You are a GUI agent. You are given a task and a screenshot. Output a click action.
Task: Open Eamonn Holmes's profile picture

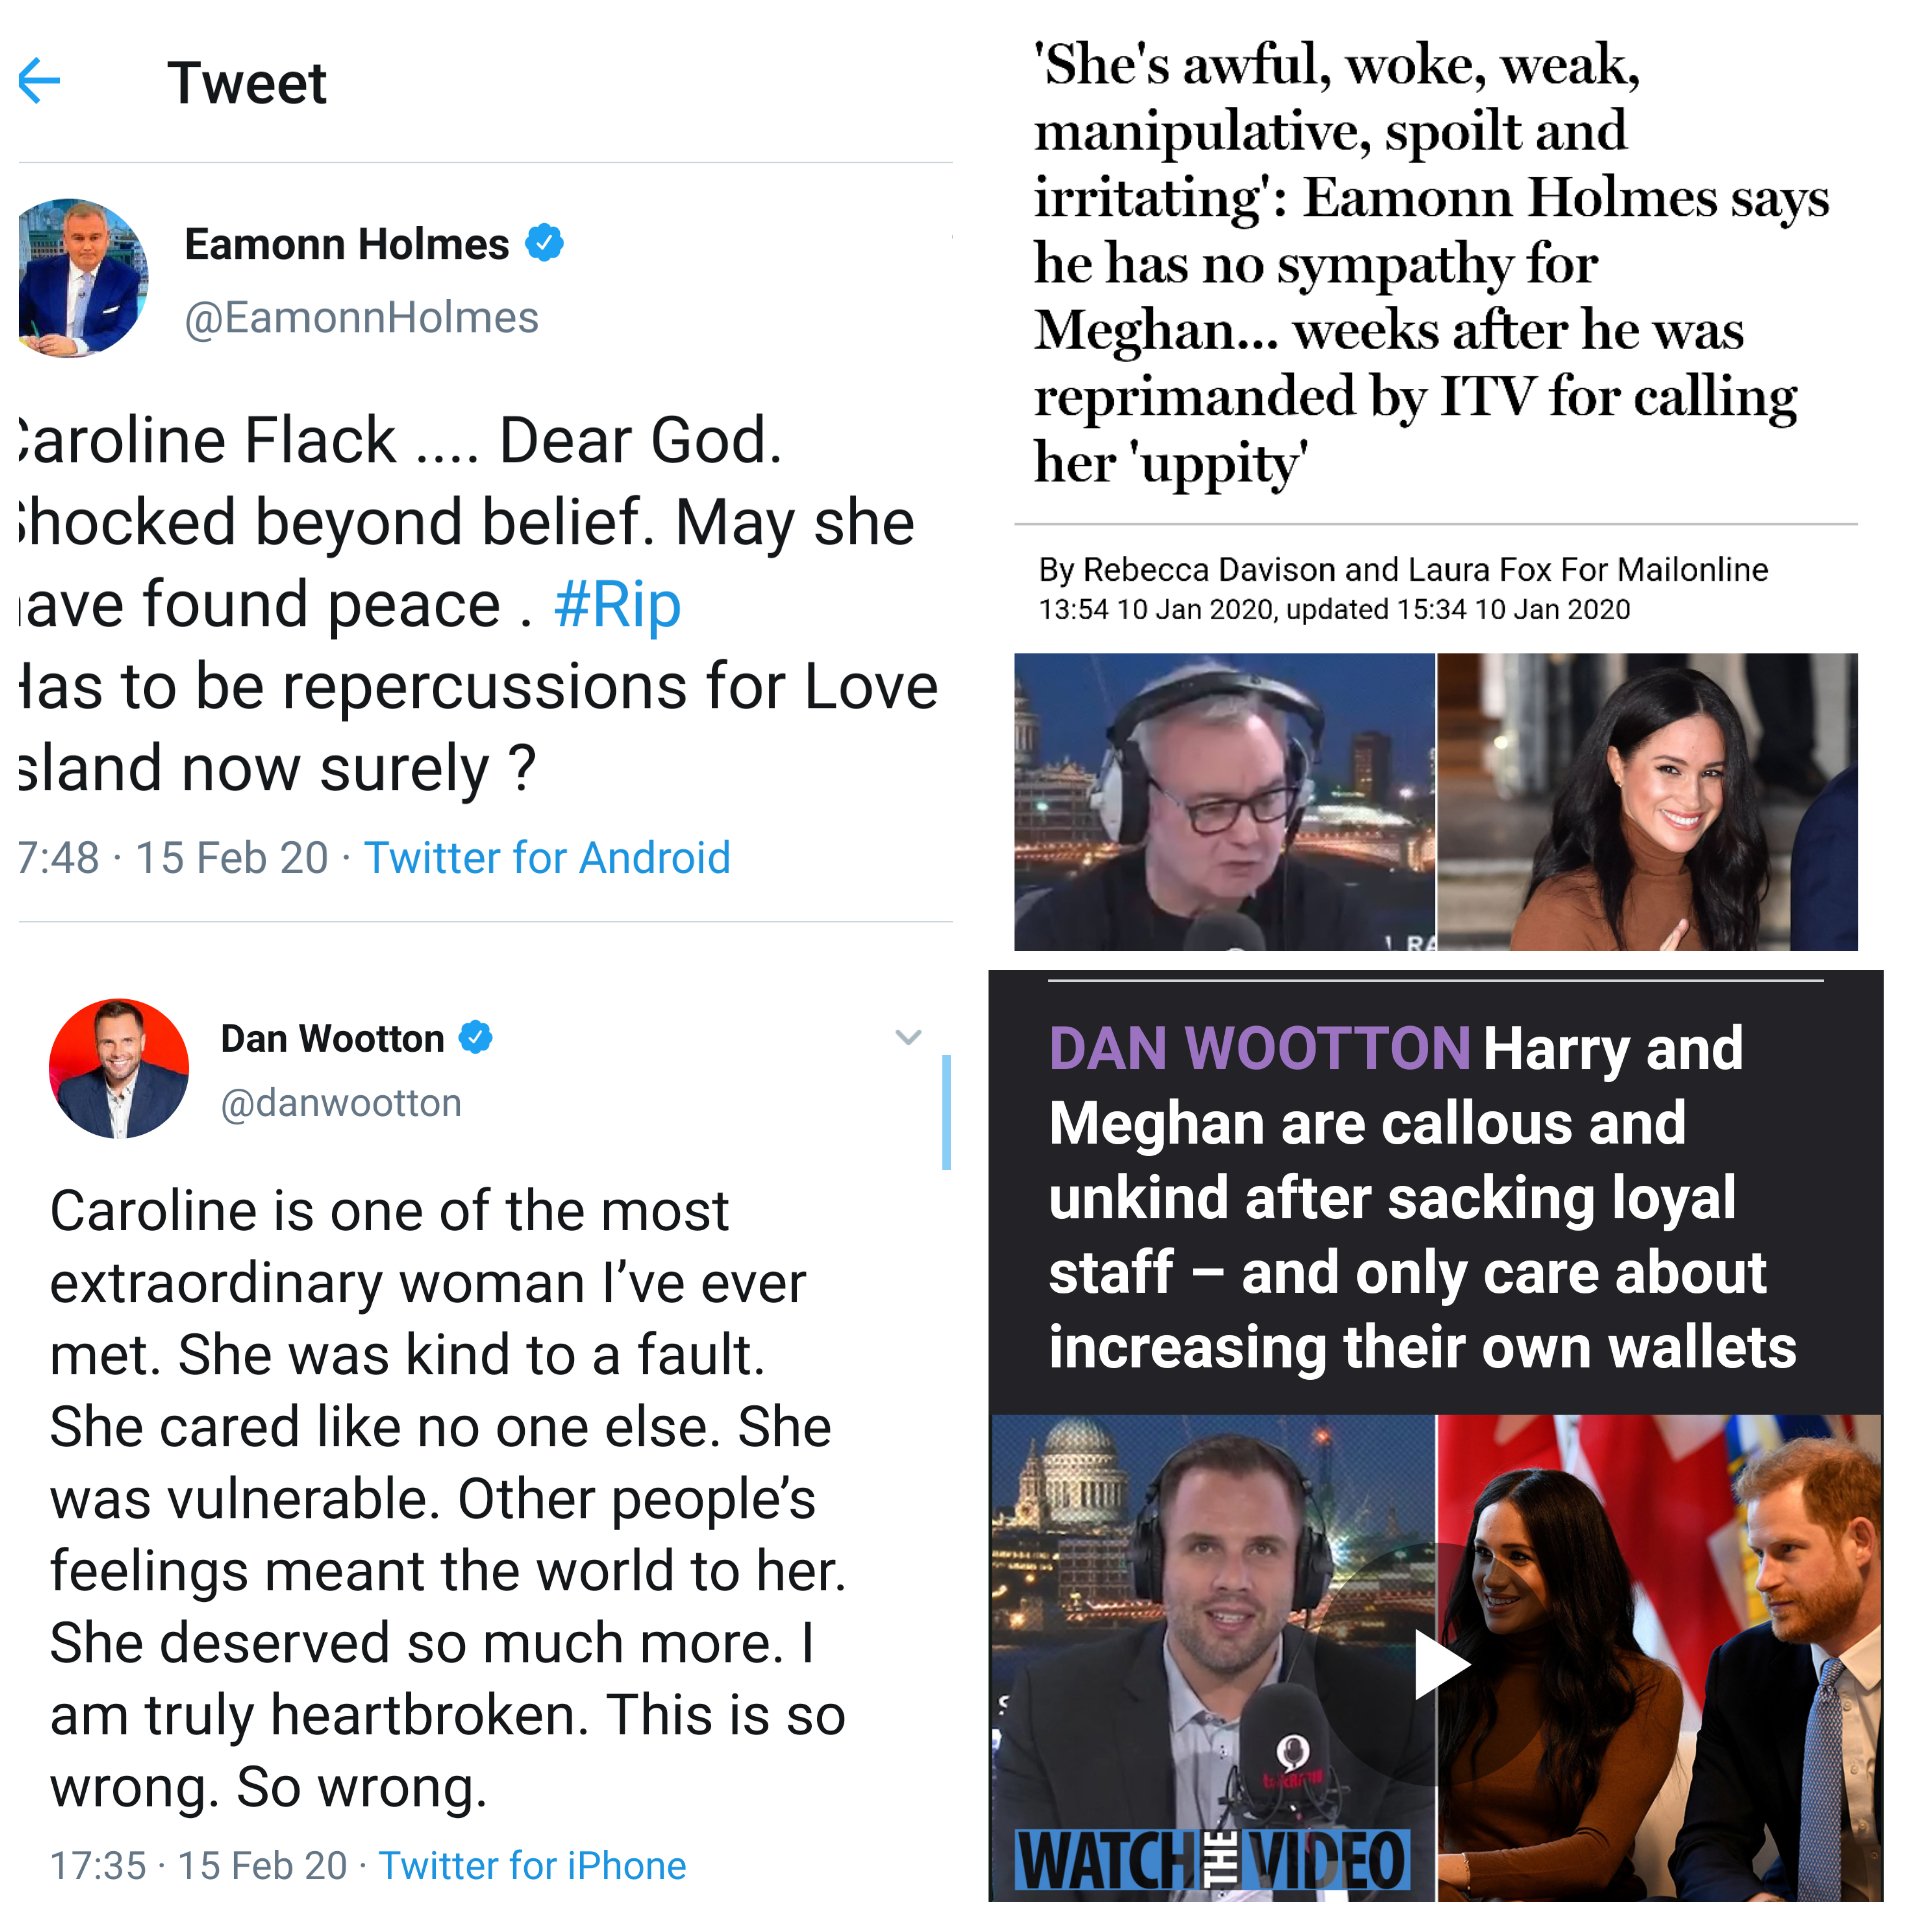tap(84, 278)
